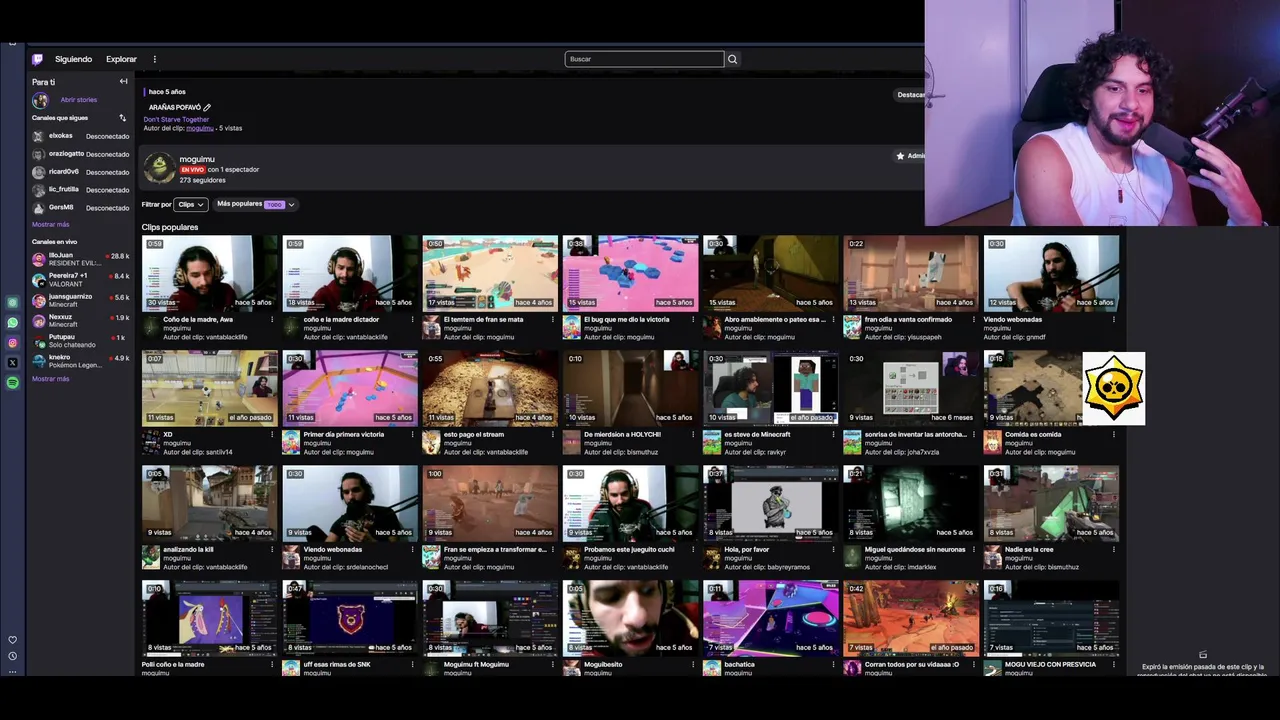
Task: Click the star button right of moguimu
Action: [x=909, y=156]
